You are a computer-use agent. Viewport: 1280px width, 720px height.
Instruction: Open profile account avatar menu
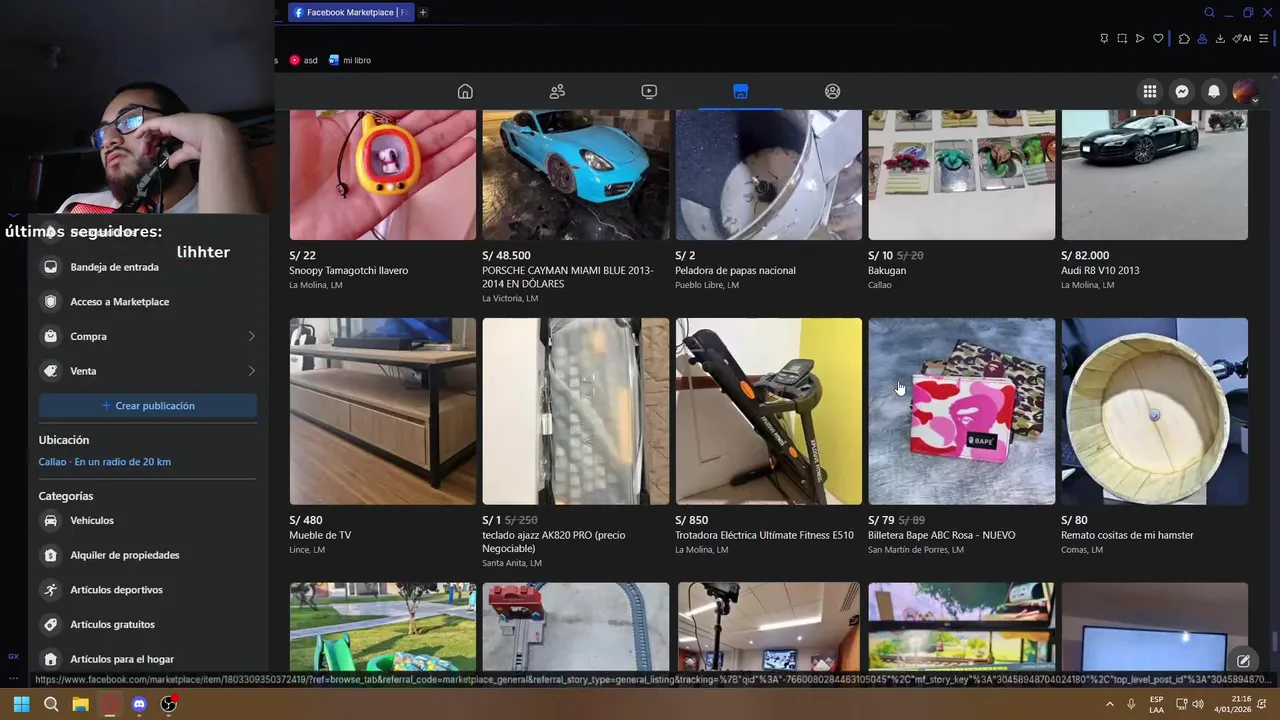pos(1245,91)
